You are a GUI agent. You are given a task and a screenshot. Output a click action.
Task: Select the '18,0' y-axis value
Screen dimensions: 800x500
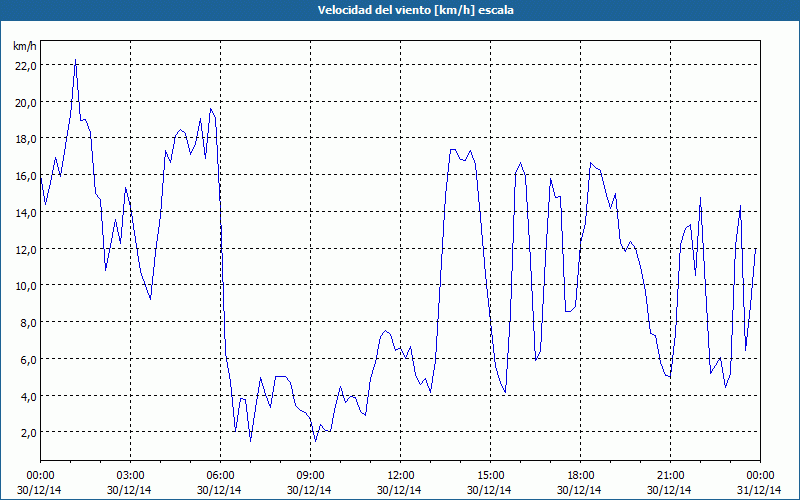pos(26,139)
